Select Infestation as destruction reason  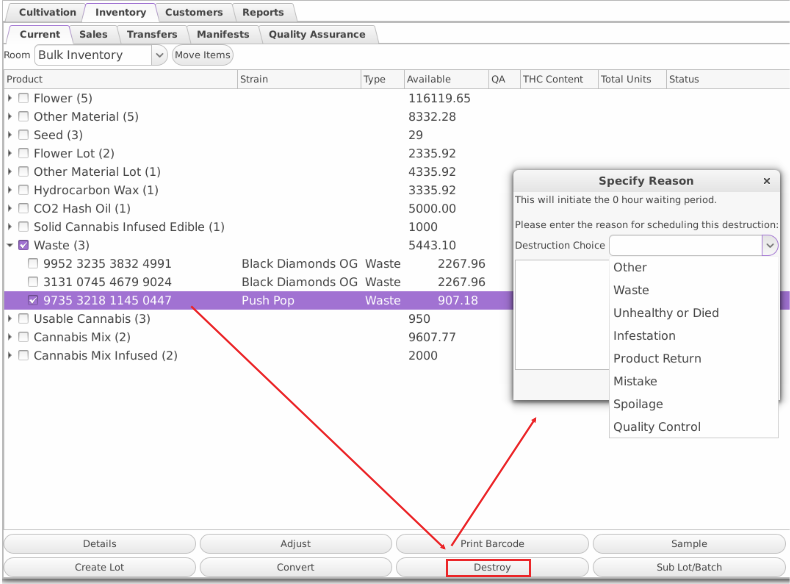(644, 336)
